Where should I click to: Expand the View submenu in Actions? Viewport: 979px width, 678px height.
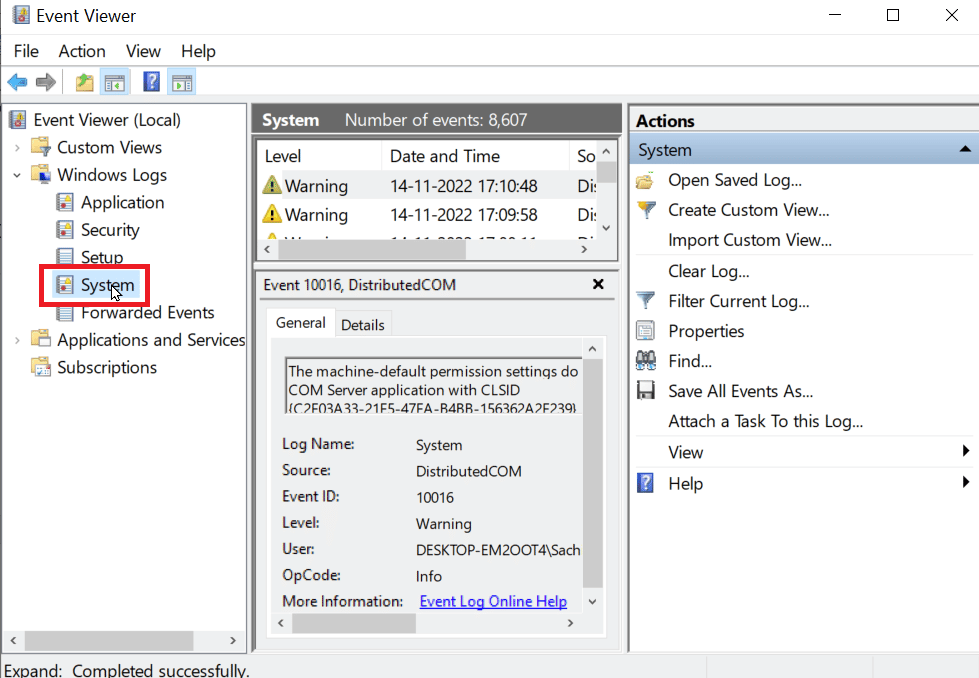965,451
